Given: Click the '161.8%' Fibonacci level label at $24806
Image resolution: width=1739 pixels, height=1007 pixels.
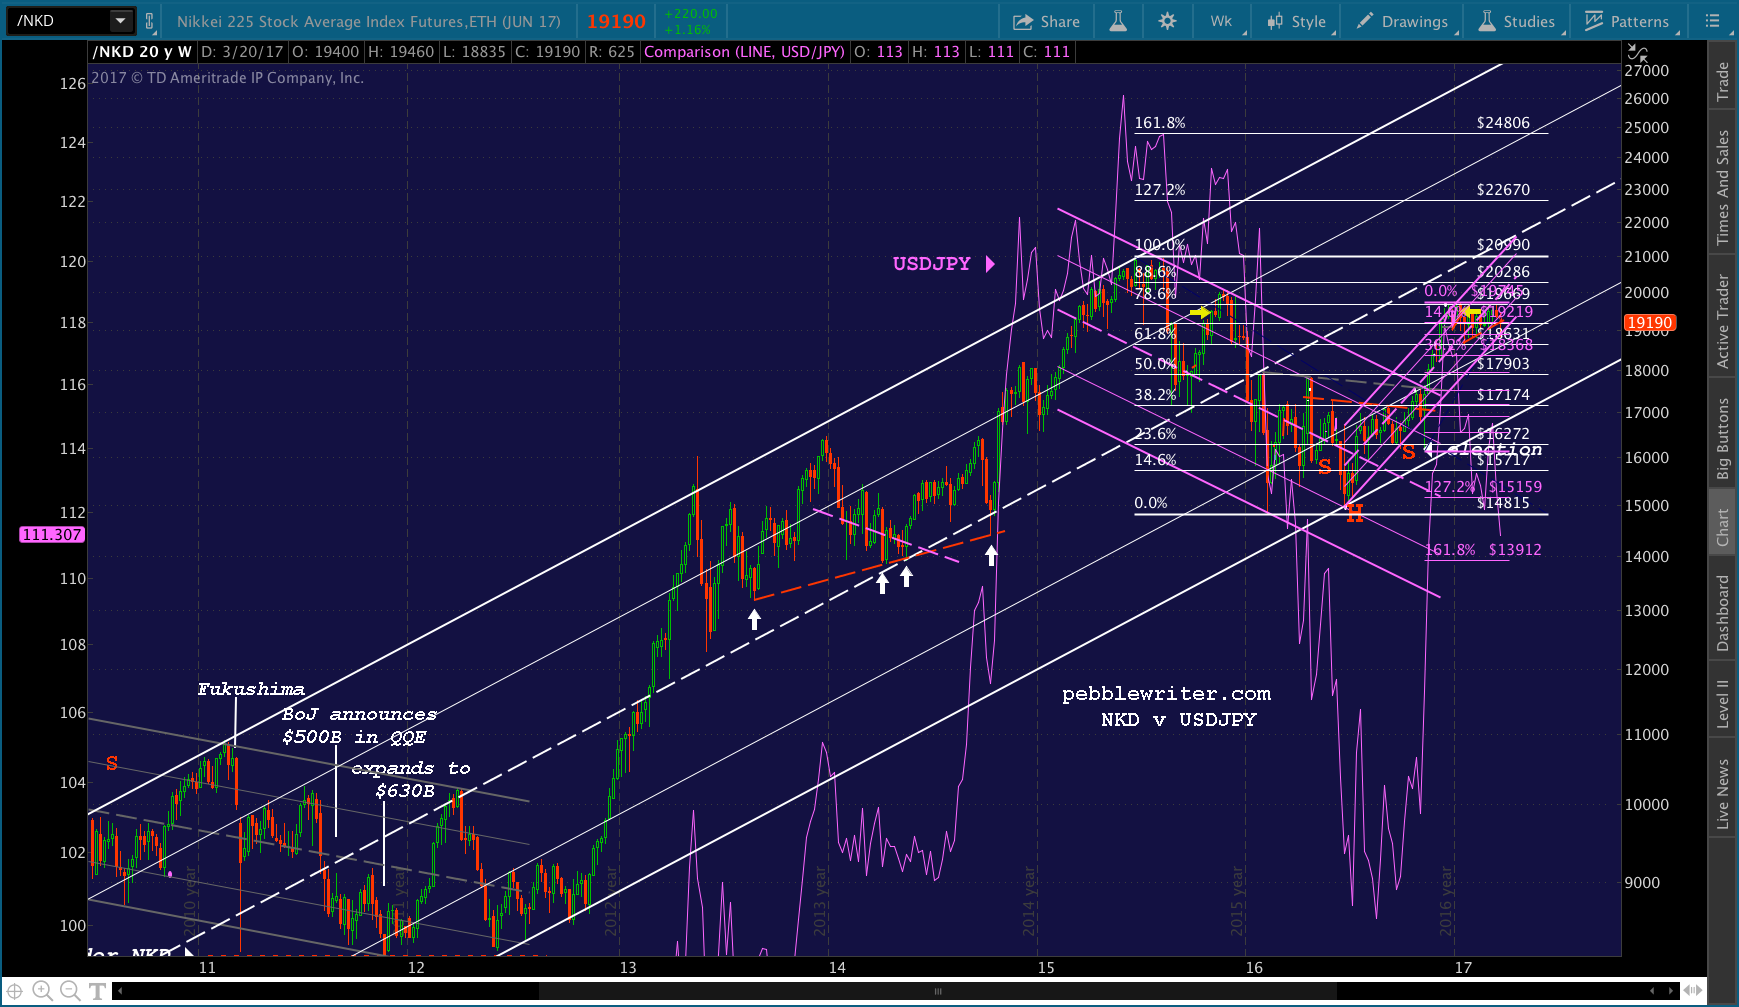Looking at the screenshot, I should 1160,123.
